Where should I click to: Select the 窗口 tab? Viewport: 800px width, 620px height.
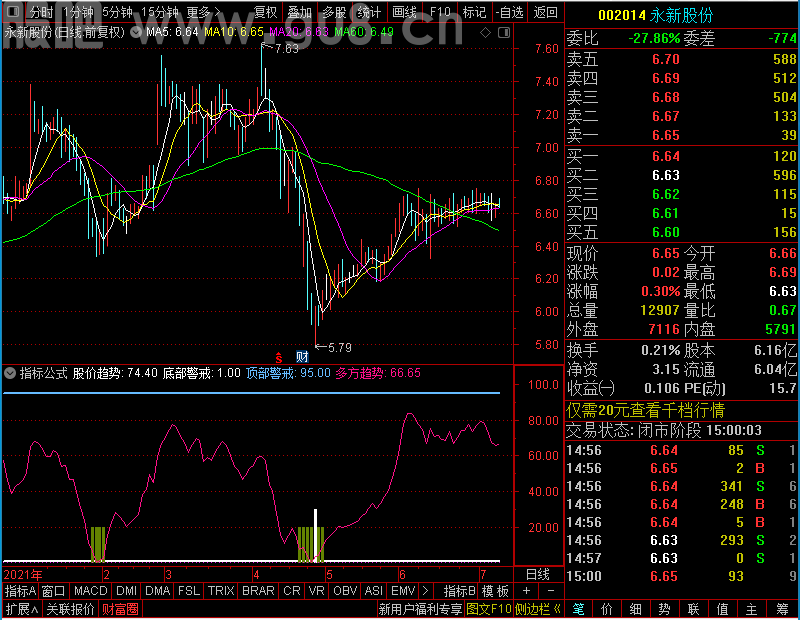[x=54, y=591]
